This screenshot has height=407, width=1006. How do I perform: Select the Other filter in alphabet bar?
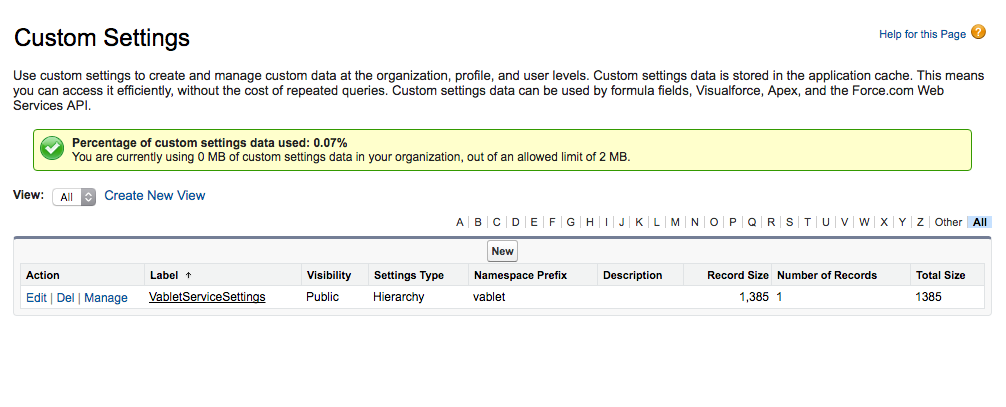click(x=948, y=222)
